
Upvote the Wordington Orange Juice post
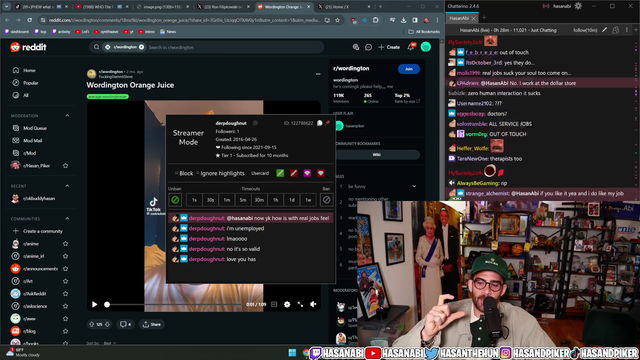pyautogui.click(x=91, y=324)
